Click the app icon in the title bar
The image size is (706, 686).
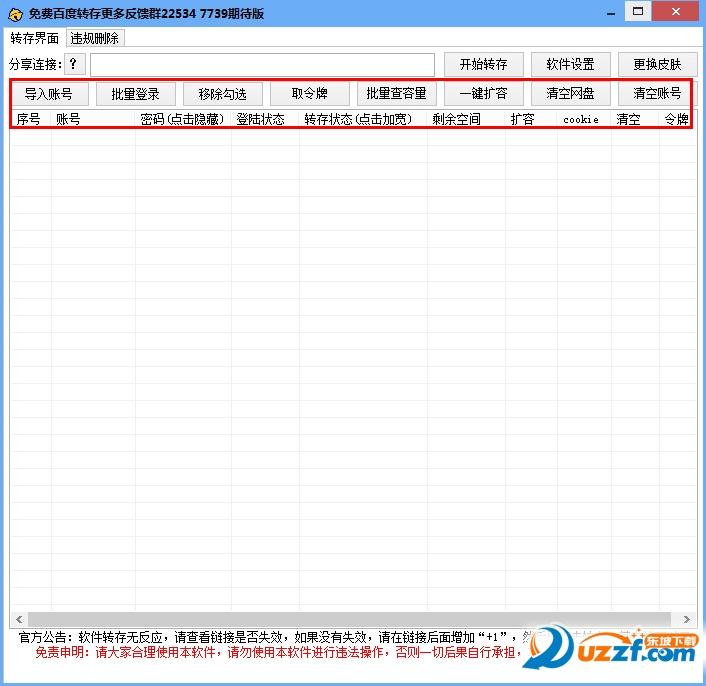[x=14, y=13]
